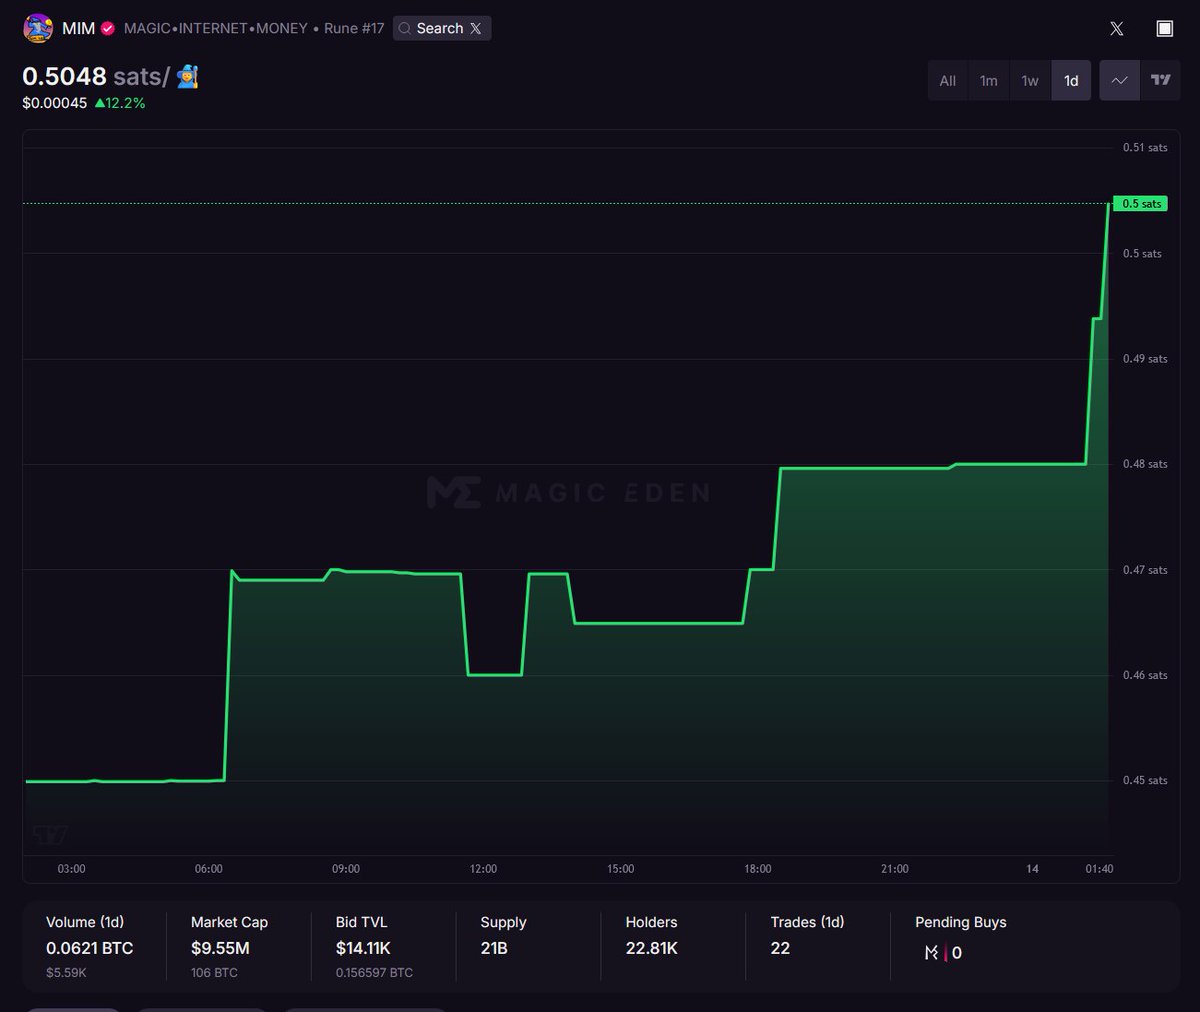Click the 09:00 time axis label
The width and height of the screenshot is (1200, 1012).
coord(346,869)
